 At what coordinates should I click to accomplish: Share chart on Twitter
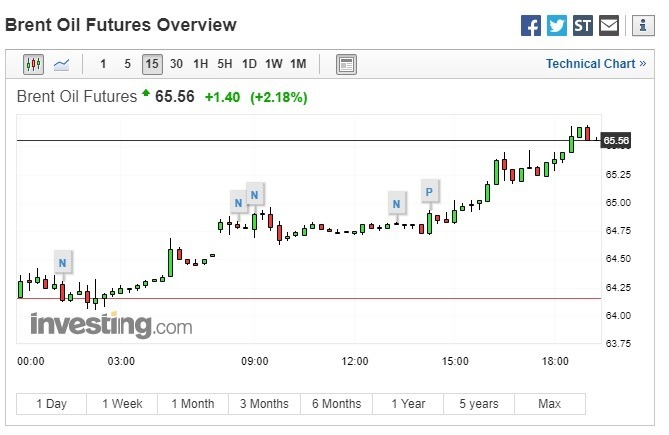(557, 26)
